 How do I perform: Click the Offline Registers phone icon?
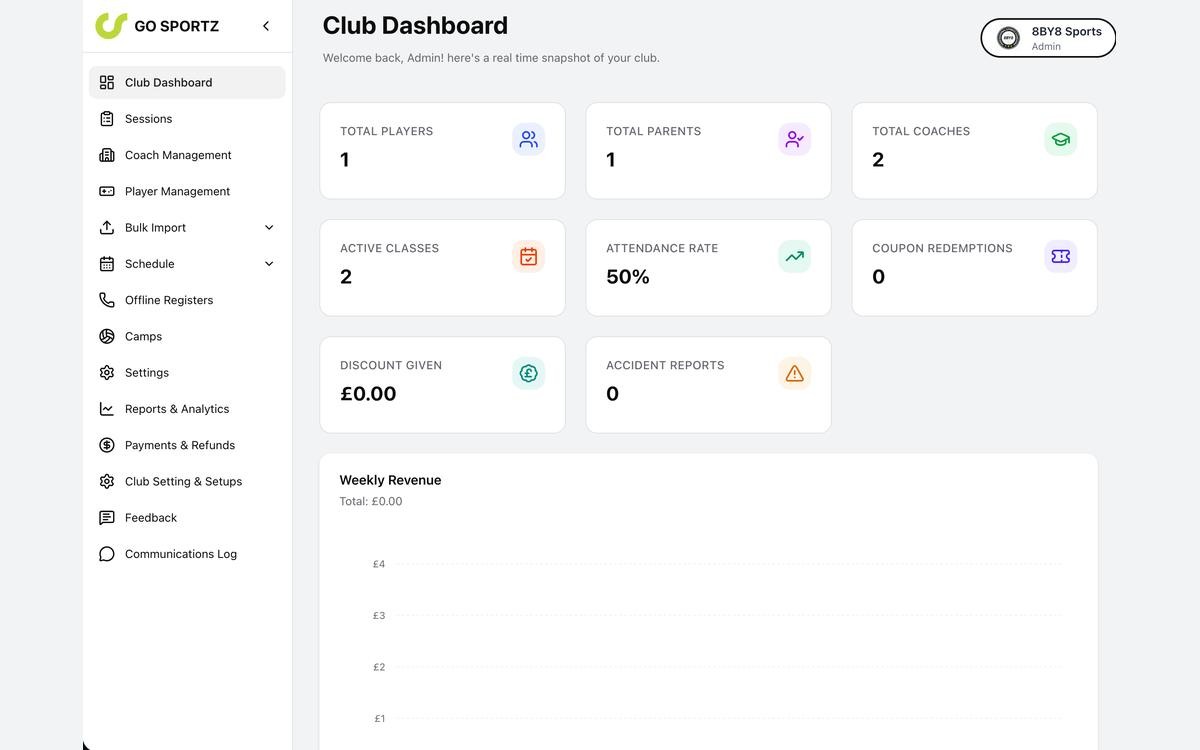point(107,300)
